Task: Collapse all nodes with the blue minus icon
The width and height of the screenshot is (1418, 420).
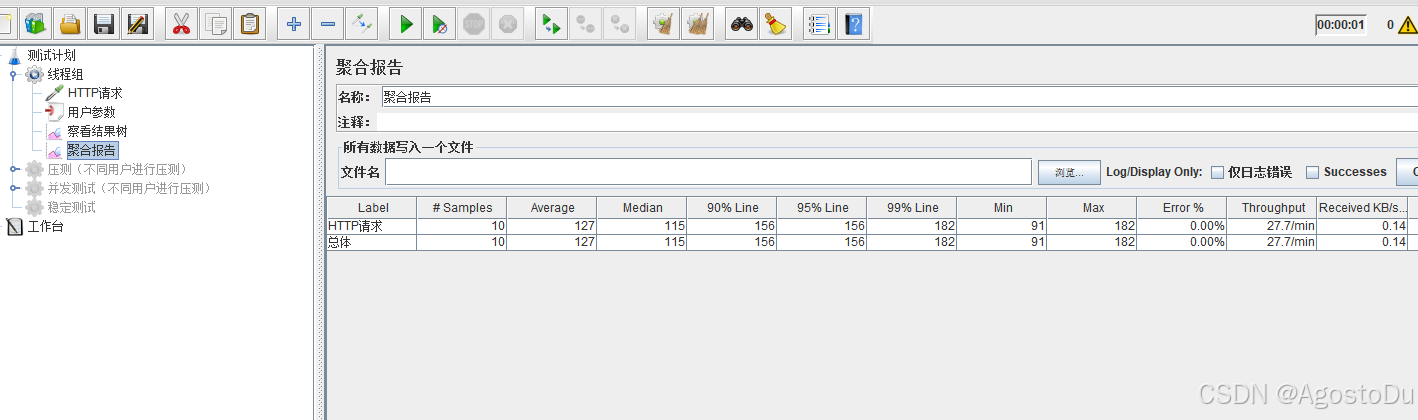Action: [327, 23]
